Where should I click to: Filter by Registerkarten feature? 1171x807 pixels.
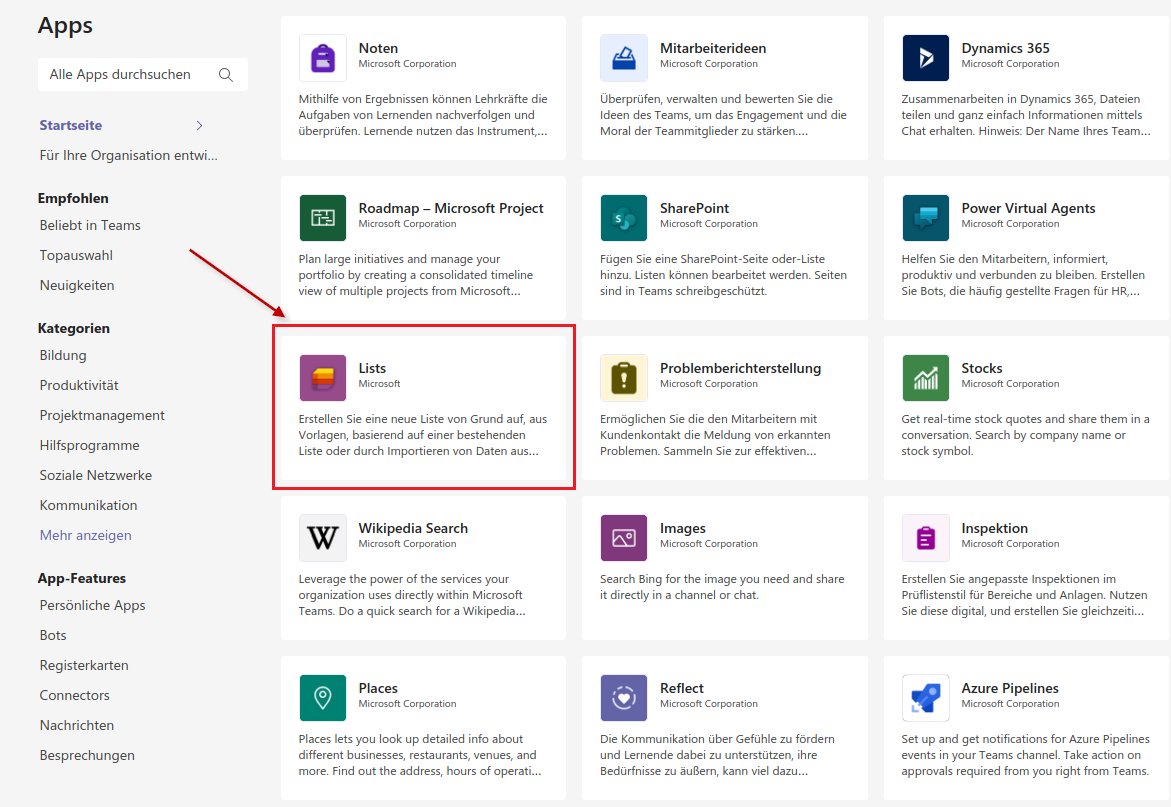[84, 665]
